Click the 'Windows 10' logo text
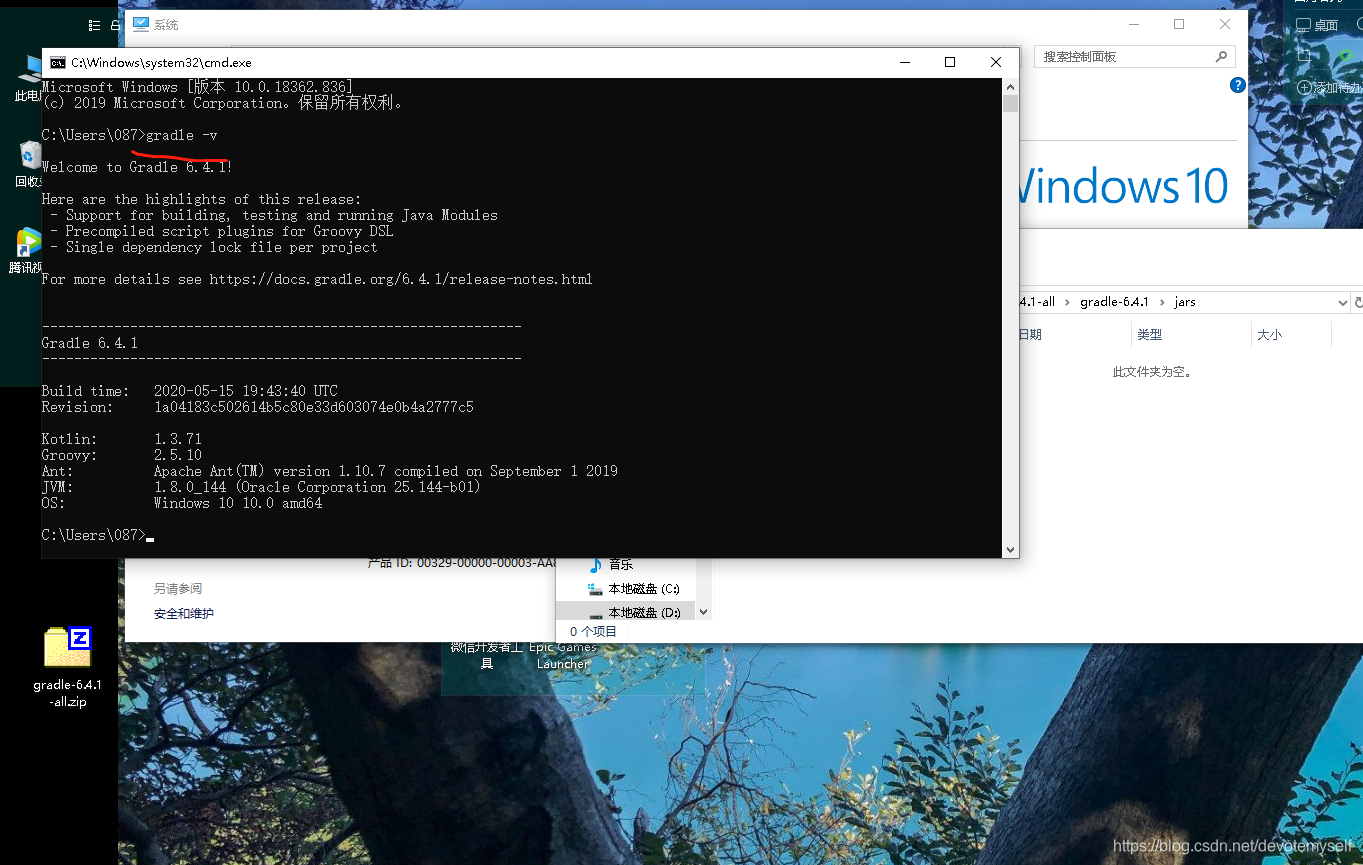Screen dimensions: 1363x865 point(1124,187)
